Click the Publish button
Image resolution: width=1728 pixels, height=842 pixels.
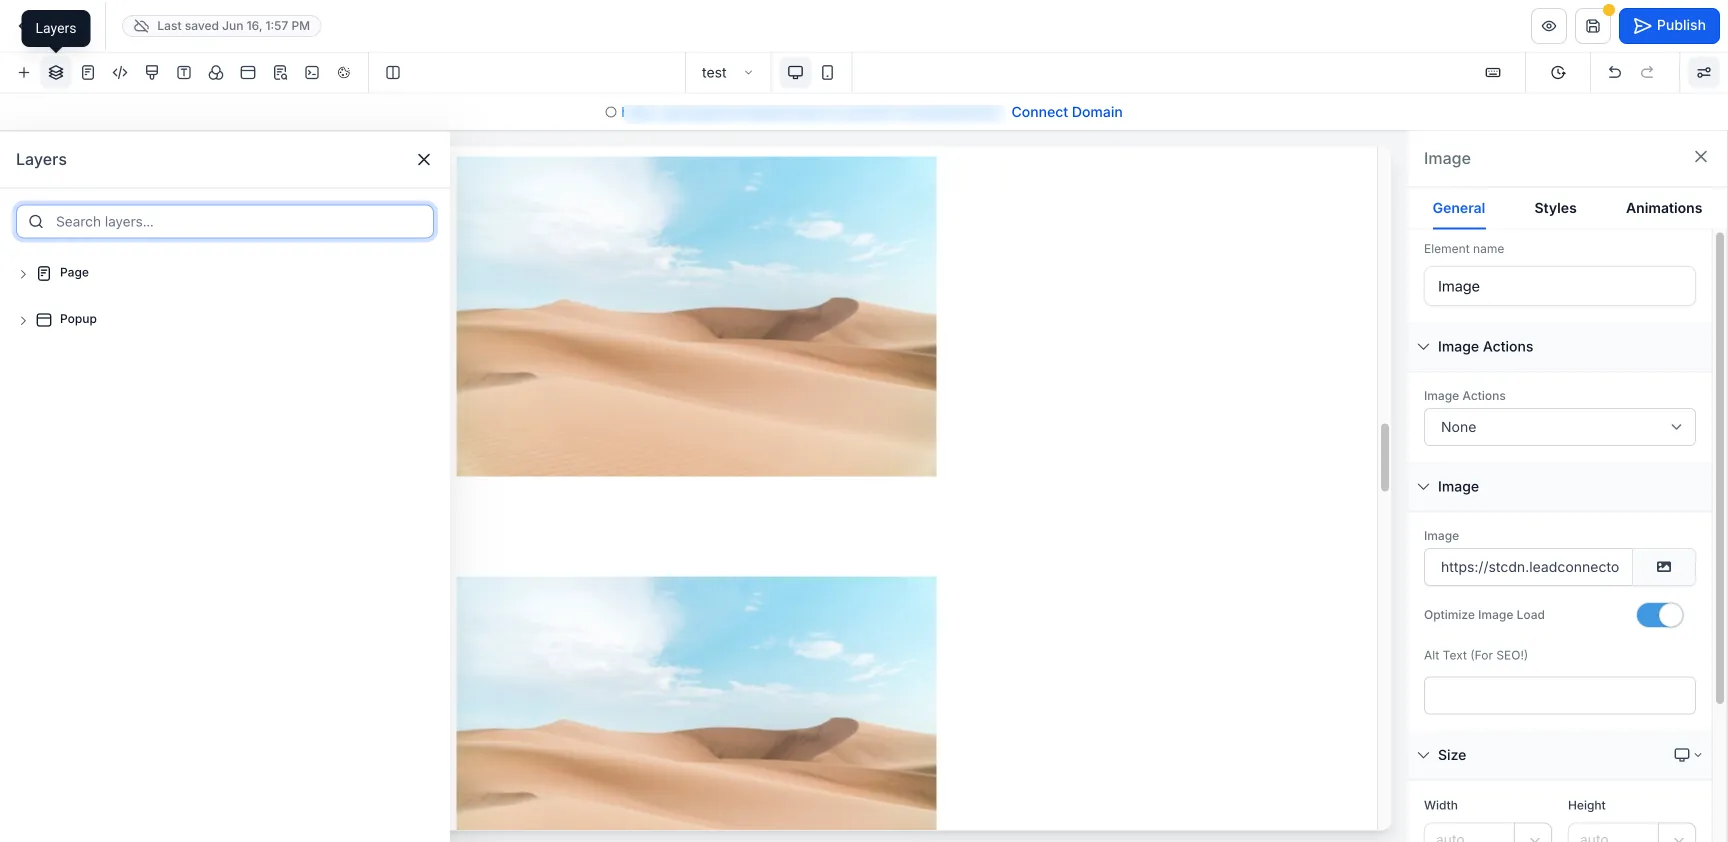point(1669,26)
